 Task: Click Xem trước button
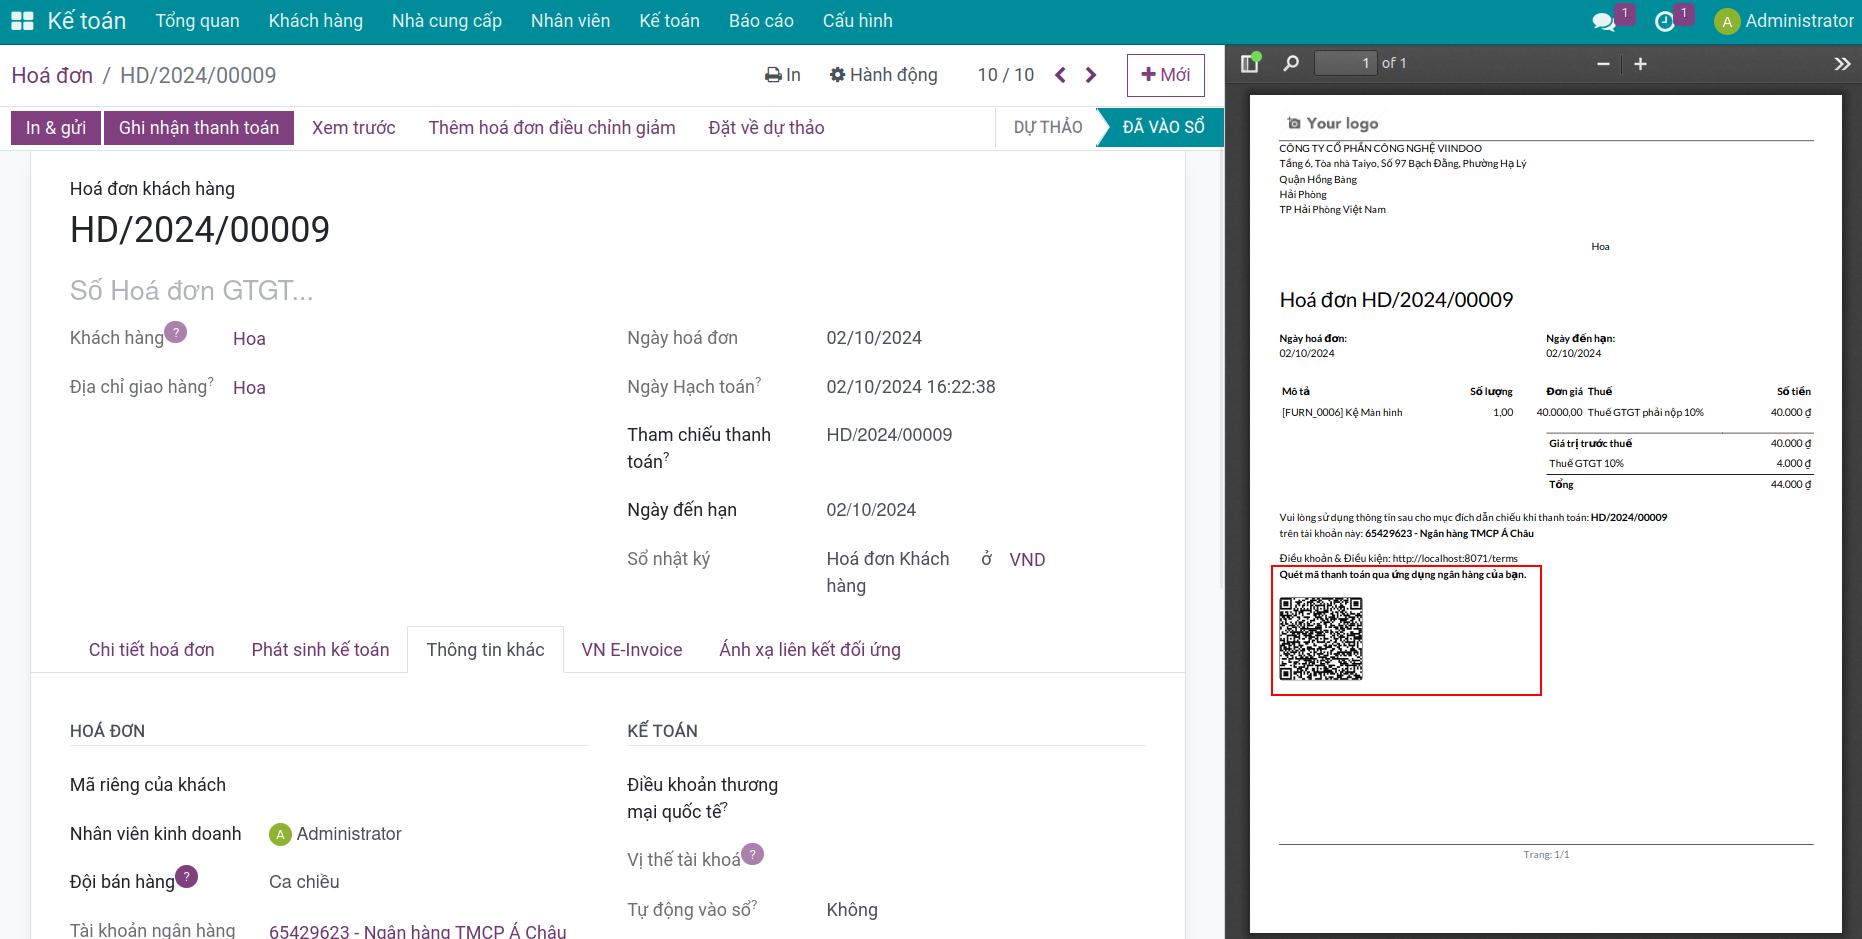354,128
